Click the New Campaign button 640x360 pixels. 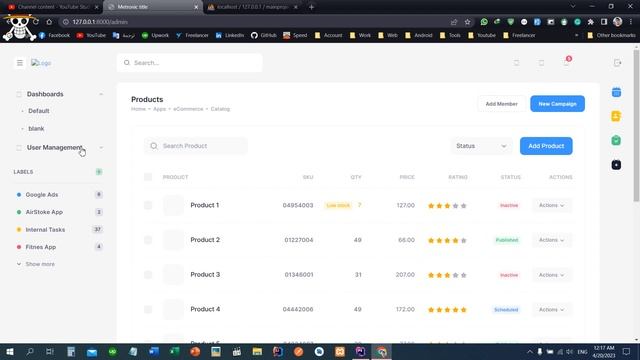(x=557, y=104)
